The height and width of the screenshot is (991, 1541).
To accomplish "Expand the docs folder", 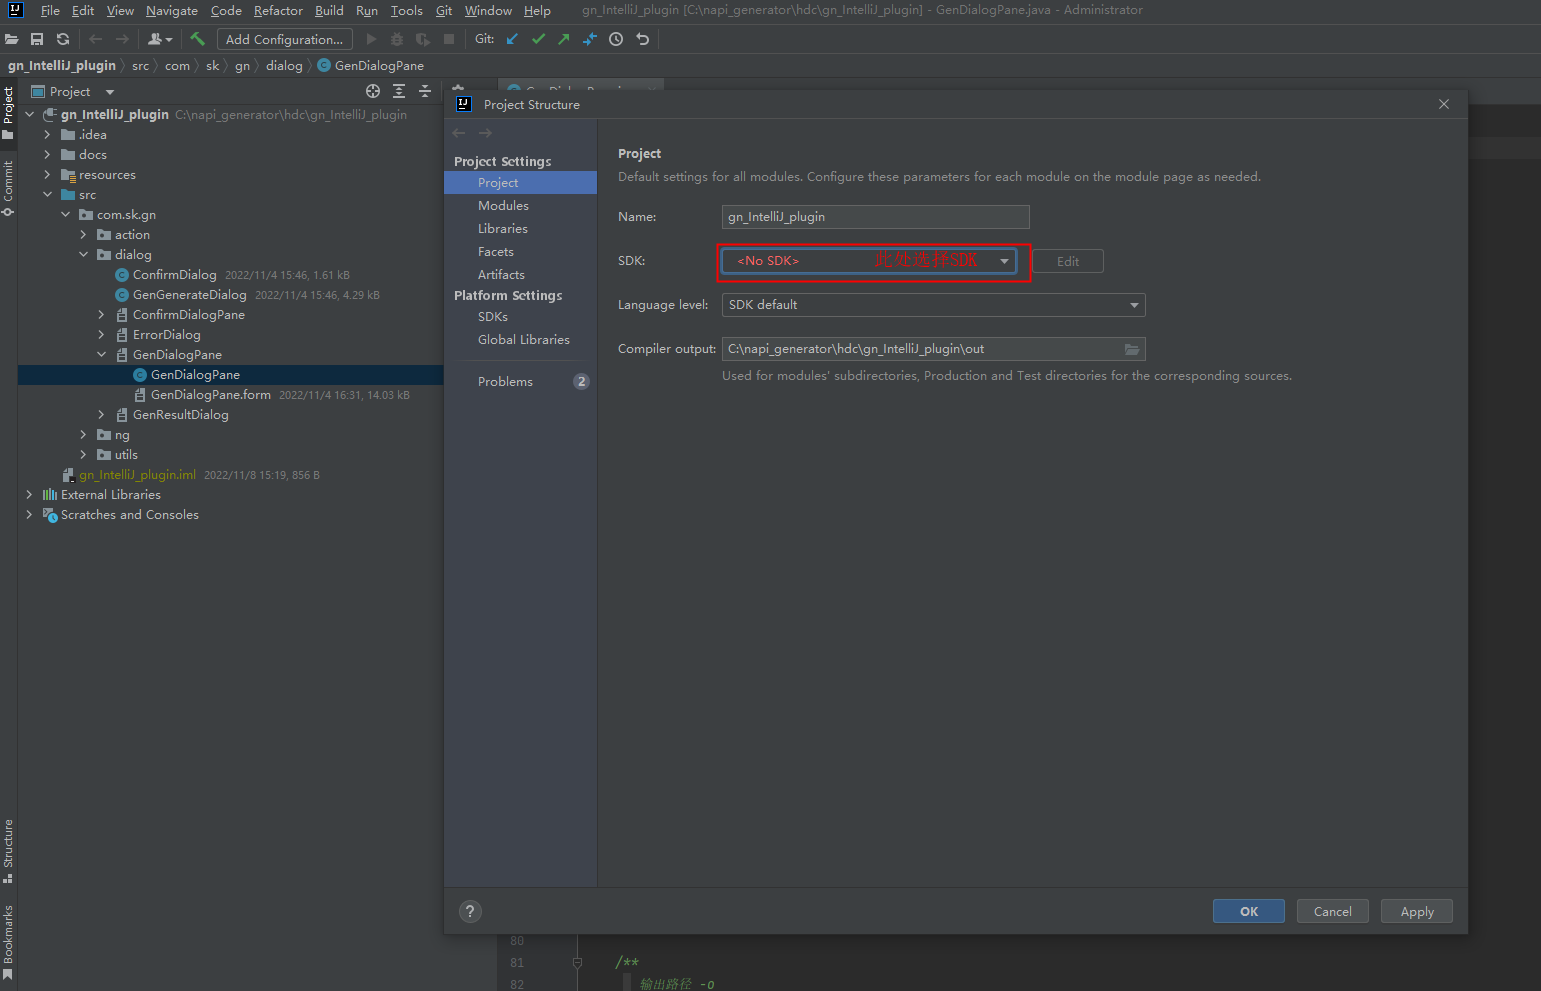I will (x=47, y=154).
